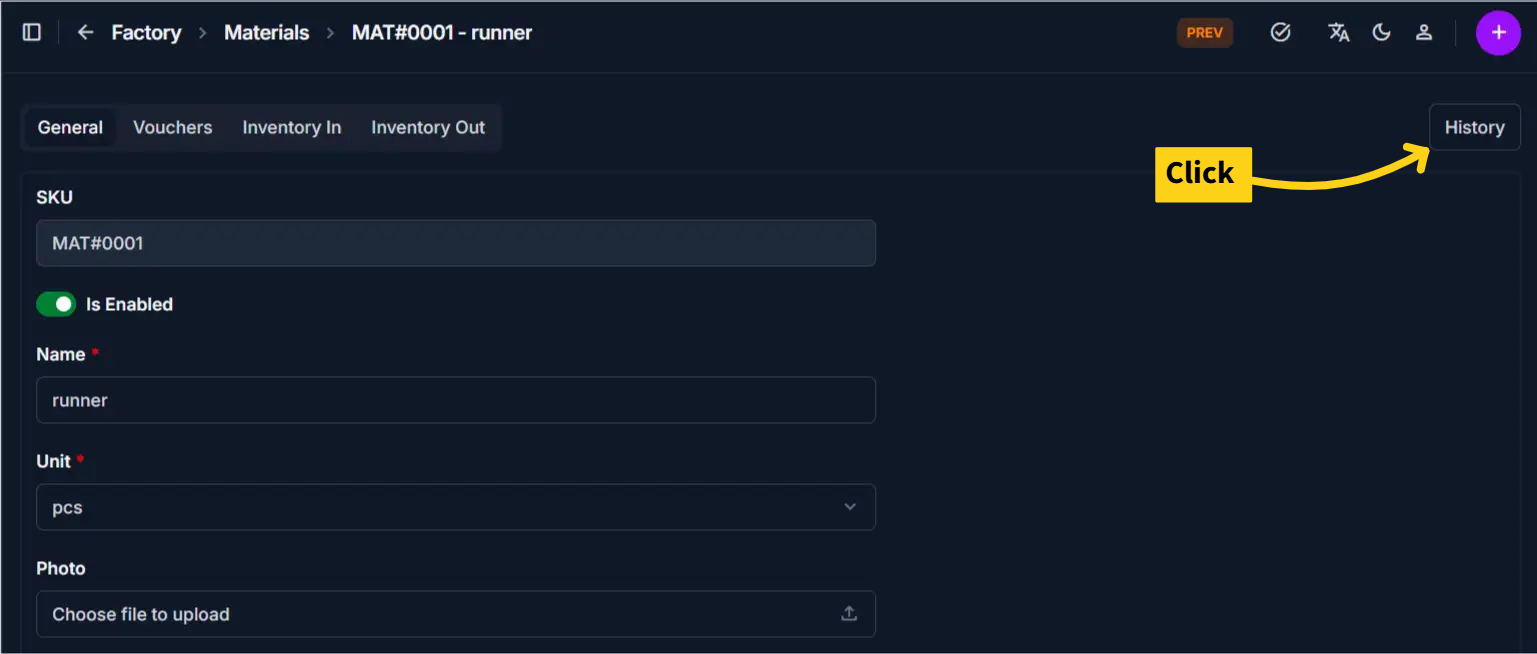
Task: Click the History button
Action: (x=1474, y=127)
